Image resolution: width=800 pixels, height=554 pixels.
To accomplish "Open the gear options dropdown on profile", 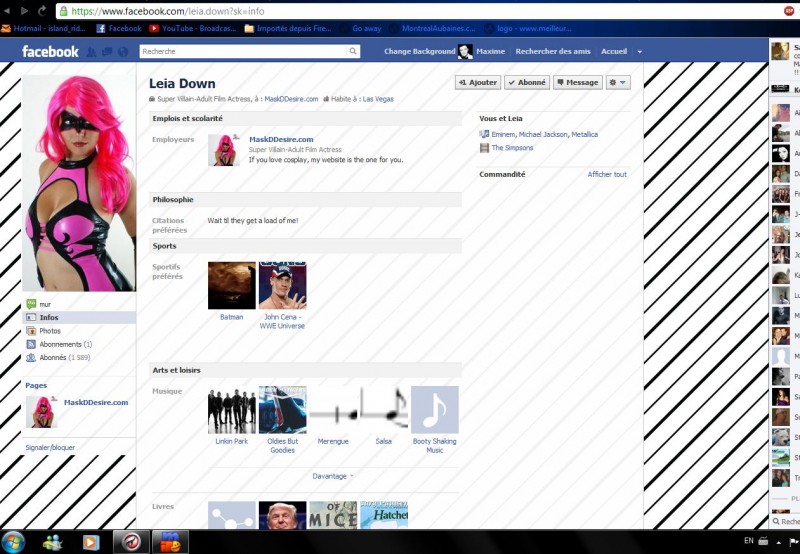I will coord(618,82).
